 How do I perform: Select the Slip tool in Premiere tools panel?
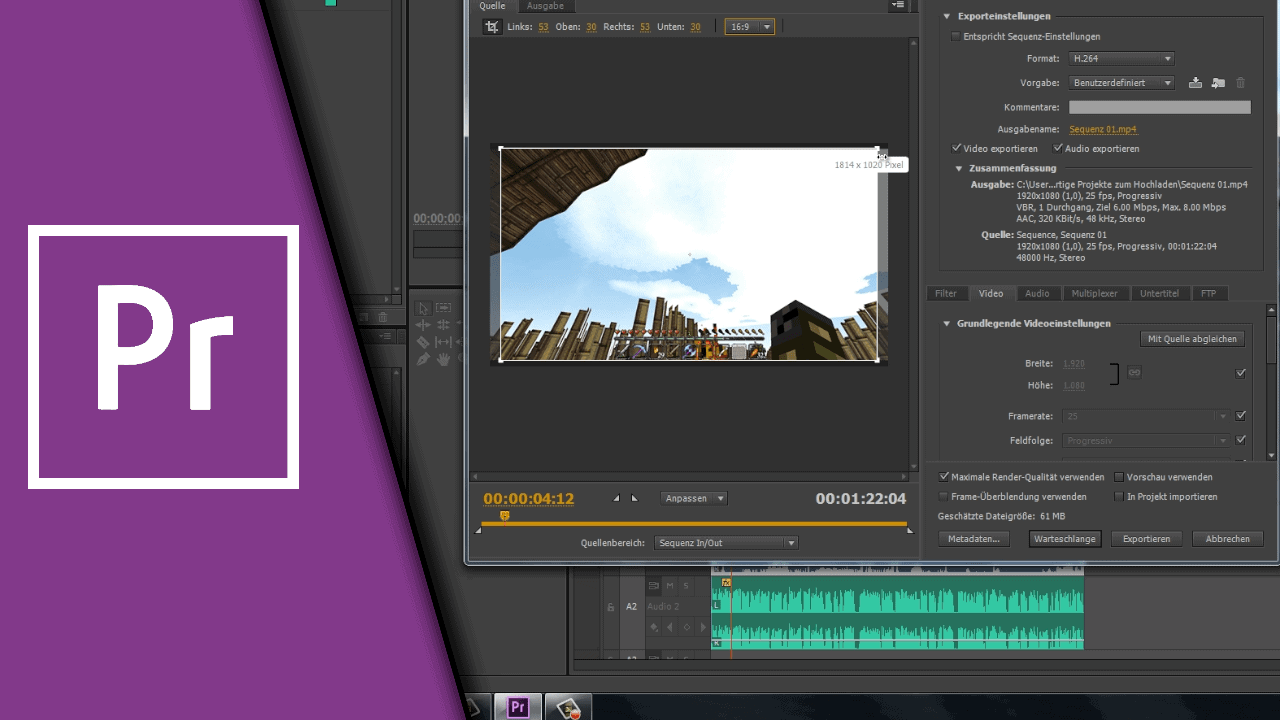pyautogui.click(x=442, y=342)
